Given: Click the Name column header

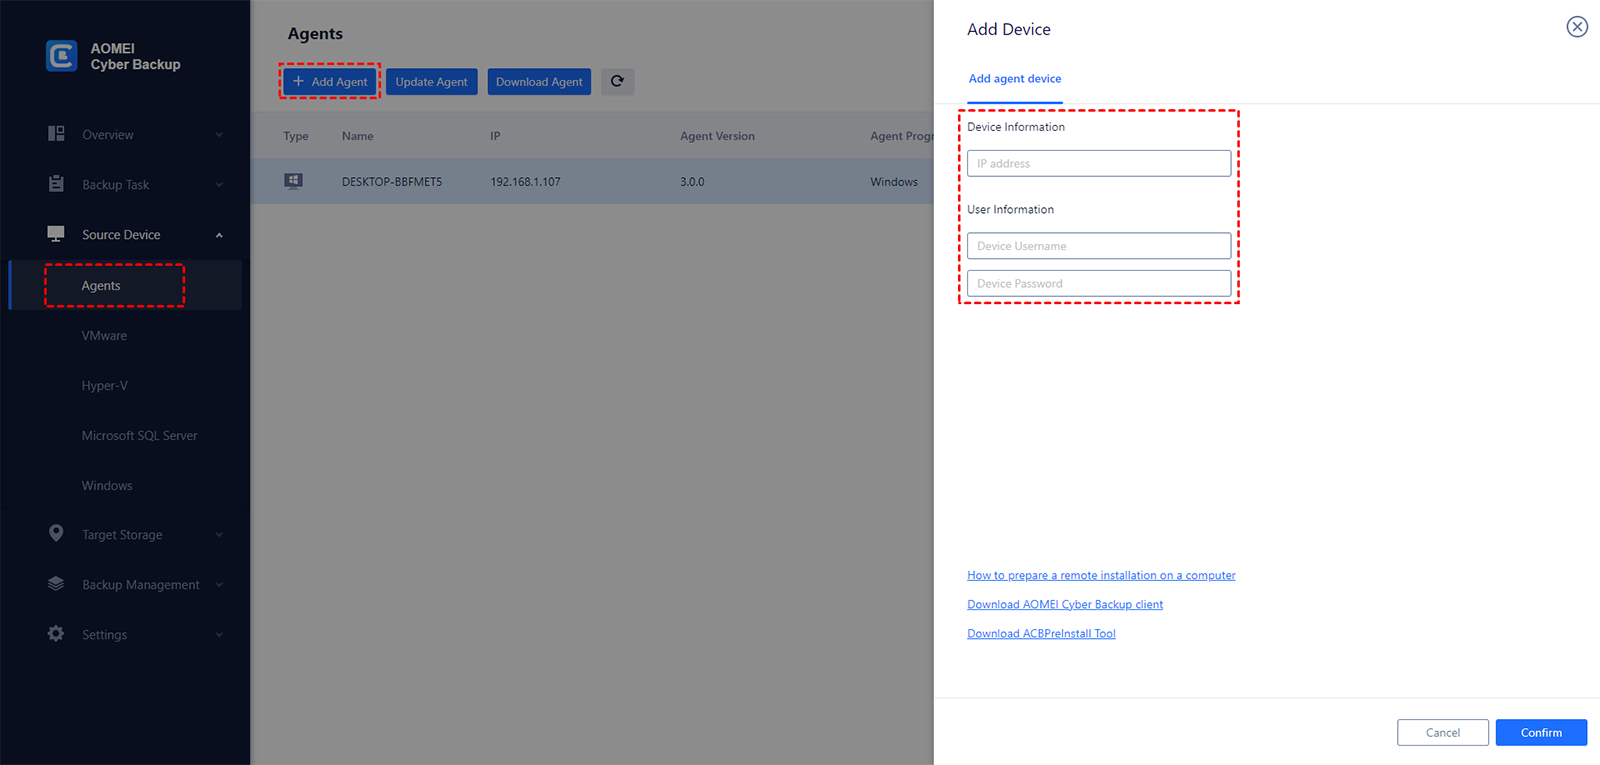Looking at the screenshot, I should tap(357, 136).
